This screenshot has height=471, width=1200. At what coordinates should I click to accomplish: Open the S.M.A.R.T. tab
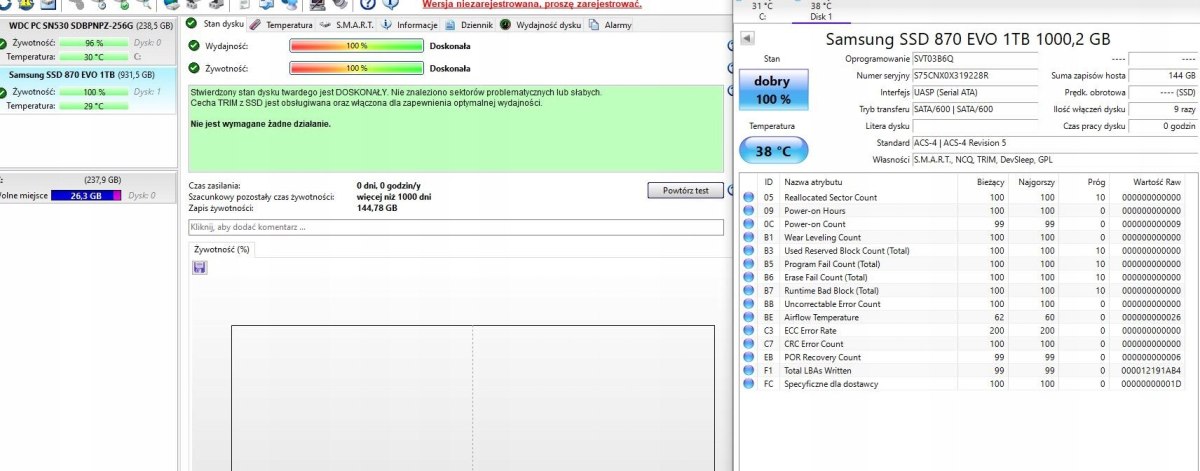[348, 24]
